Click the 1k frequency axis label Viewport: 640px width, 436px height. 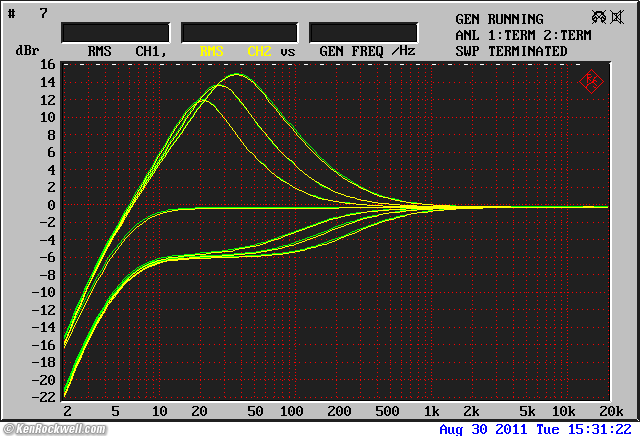click(431, 412)
